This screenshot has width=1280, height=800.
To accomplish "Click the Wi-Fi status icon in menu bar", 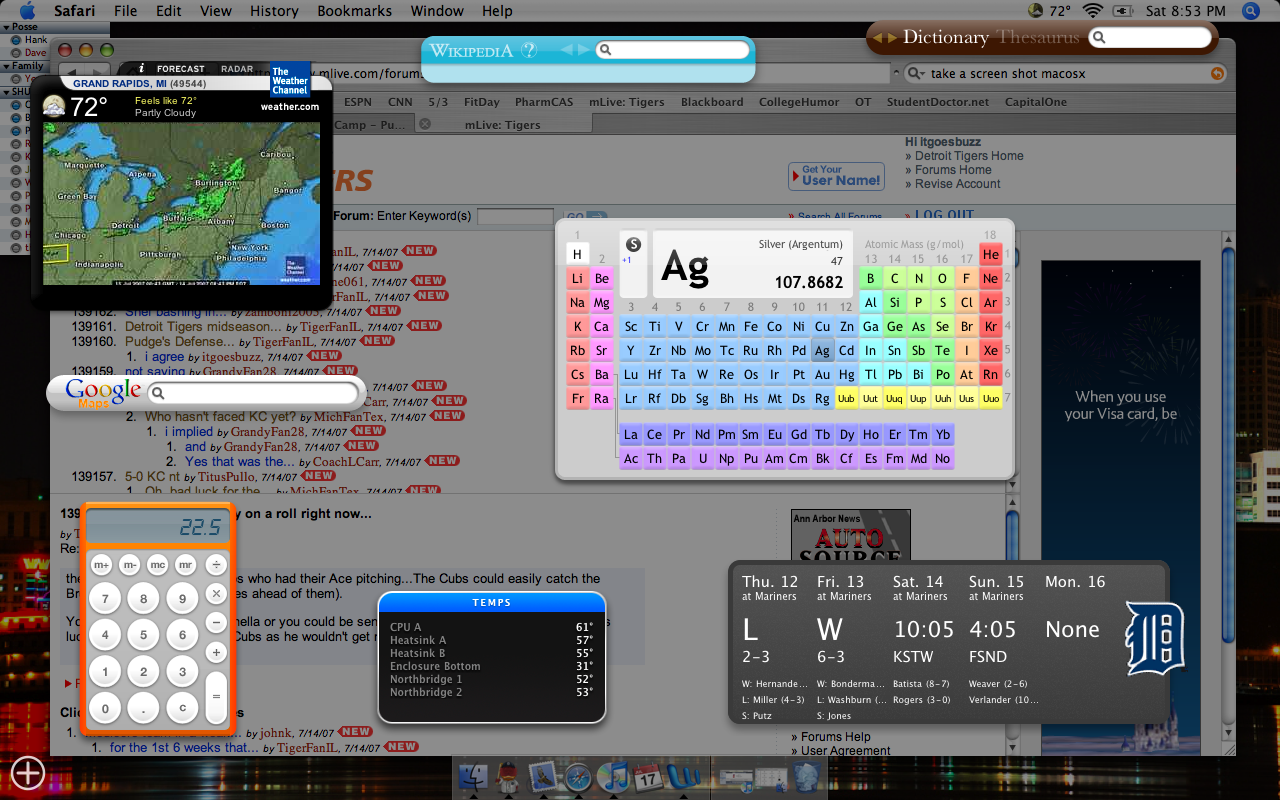I will (1092, 11).
